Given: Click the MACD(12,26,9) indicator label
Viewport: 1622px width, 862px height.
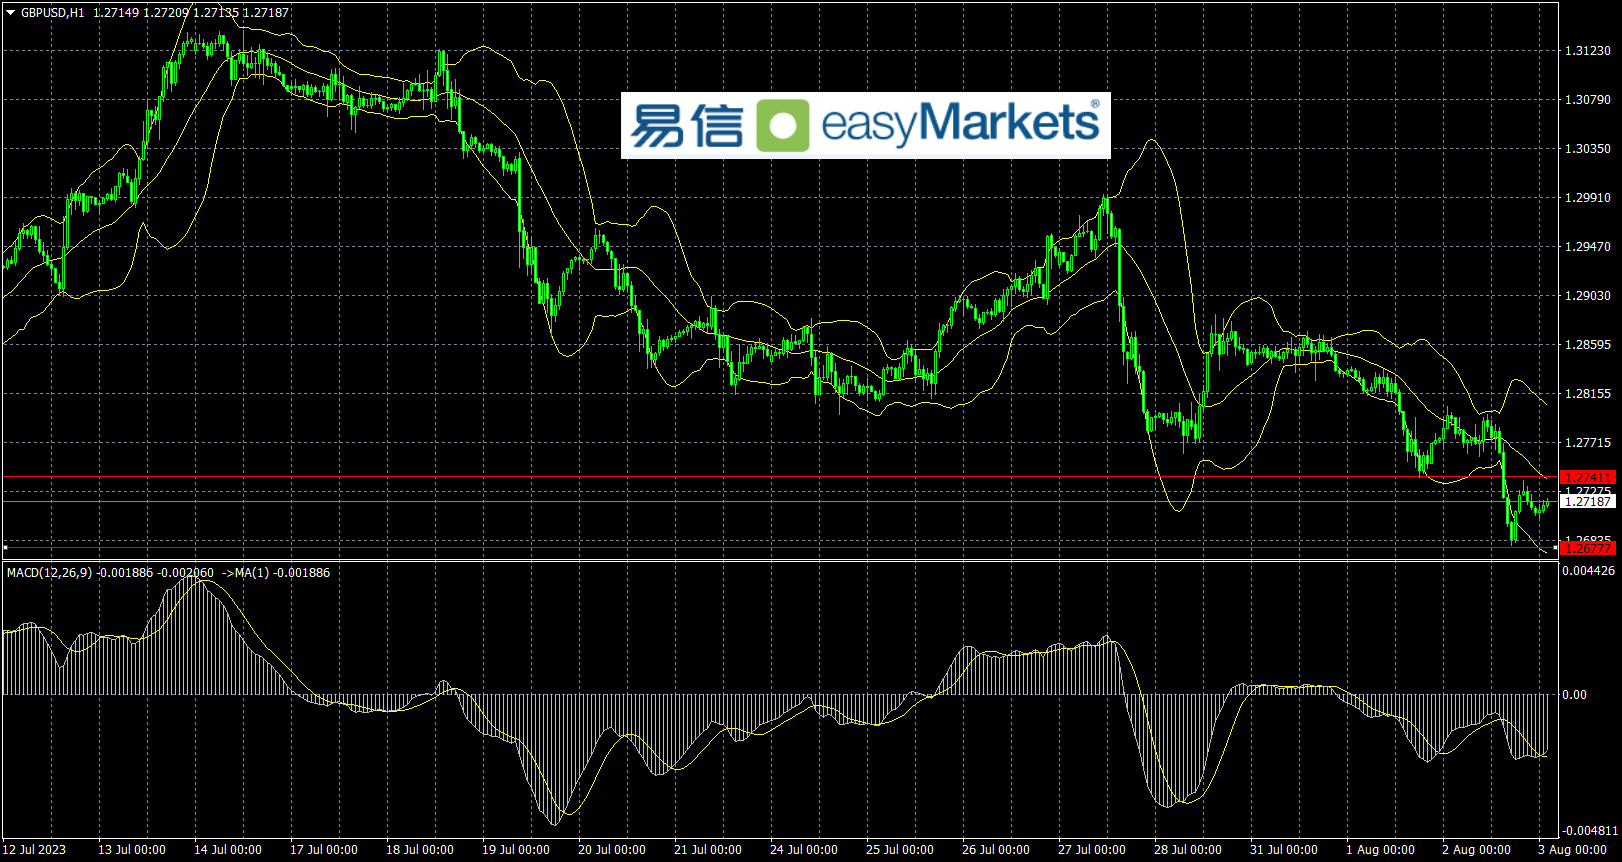Looking at the screenshot, I should coord(50,573).
